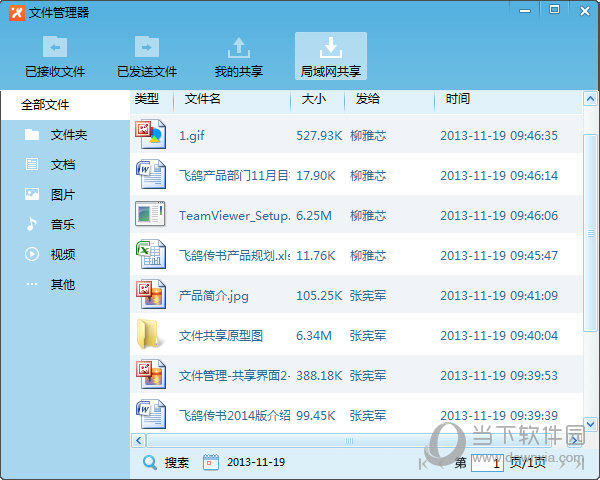Click the folder icon of 文件共享原型图
Viewport: 600px width, 480px height.
point(148,334)
